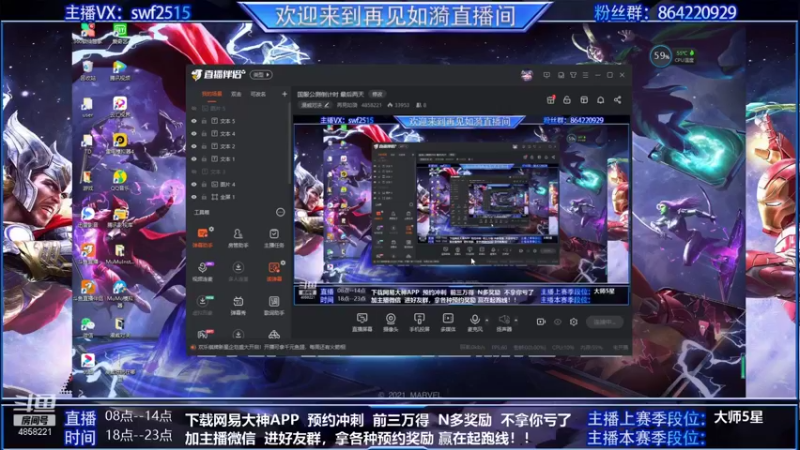Add a new scene with the plus button
800x450 pixels.
(x=284, y=94)
